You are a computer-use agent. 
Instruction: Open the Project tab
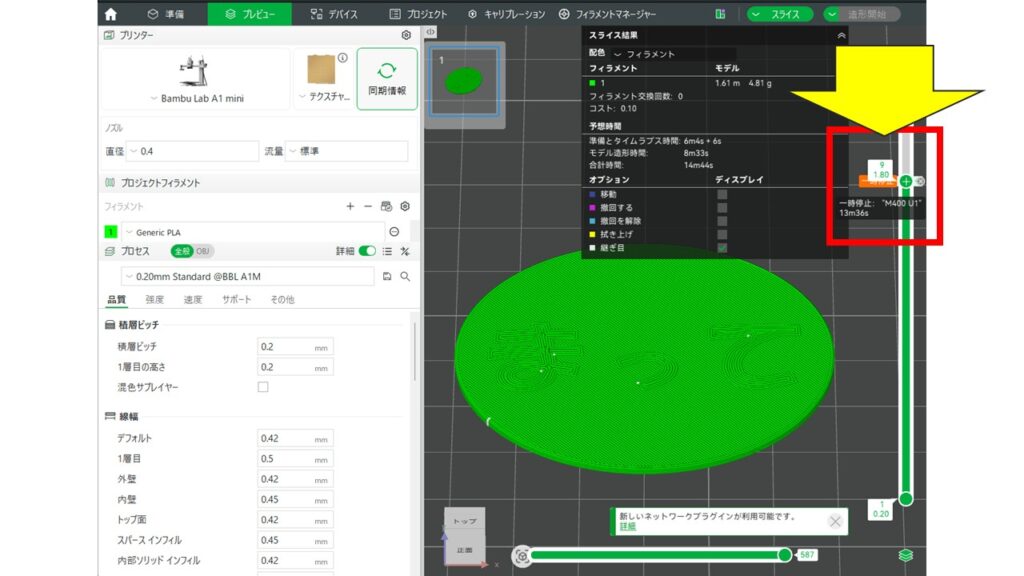(418, 14)
